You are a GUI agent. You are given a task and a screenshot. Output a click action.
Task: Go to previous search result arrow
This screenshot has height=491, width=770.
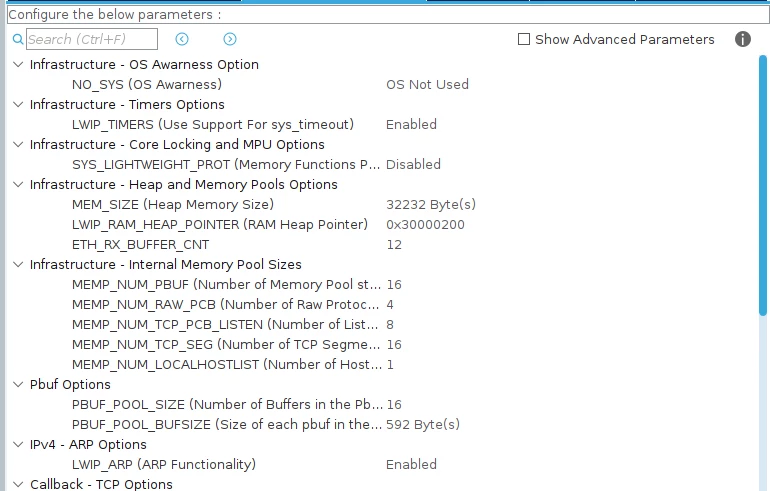(182, 39)
